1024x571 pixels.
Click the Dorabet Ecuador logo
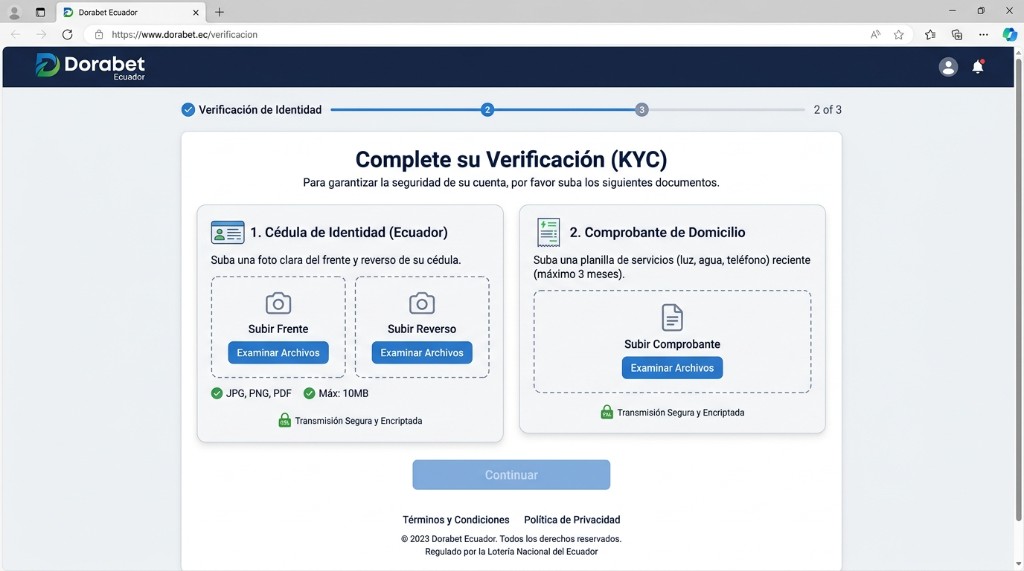point(90,67)
